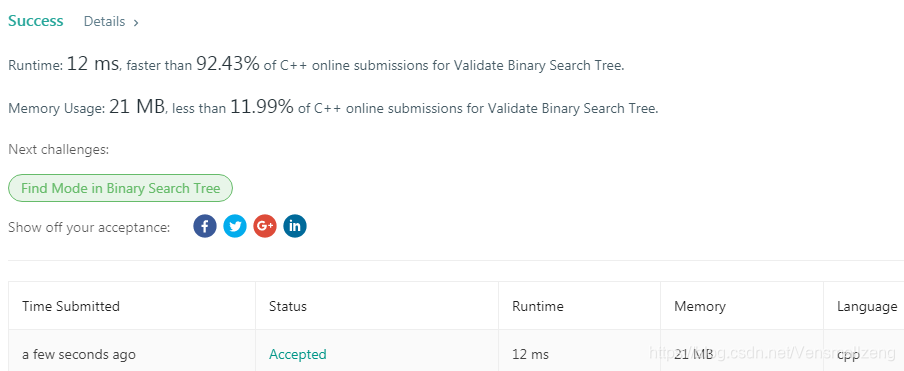Share acceptance on Twitter

[235, 226]
